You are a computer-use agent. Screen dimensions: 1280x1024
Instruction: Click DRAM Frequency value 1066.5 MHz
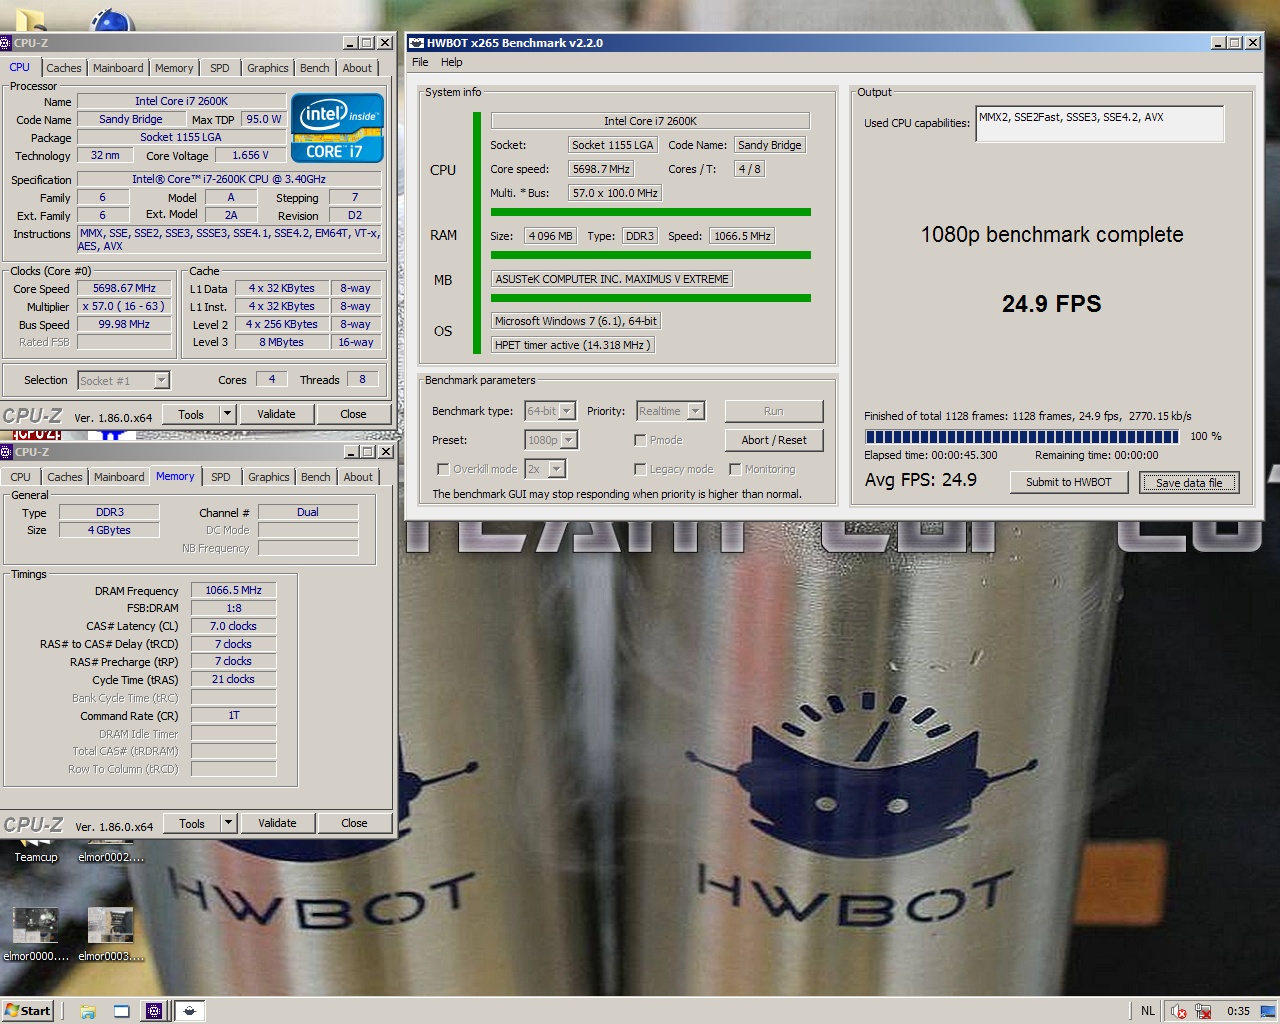[x=233, y=590]
